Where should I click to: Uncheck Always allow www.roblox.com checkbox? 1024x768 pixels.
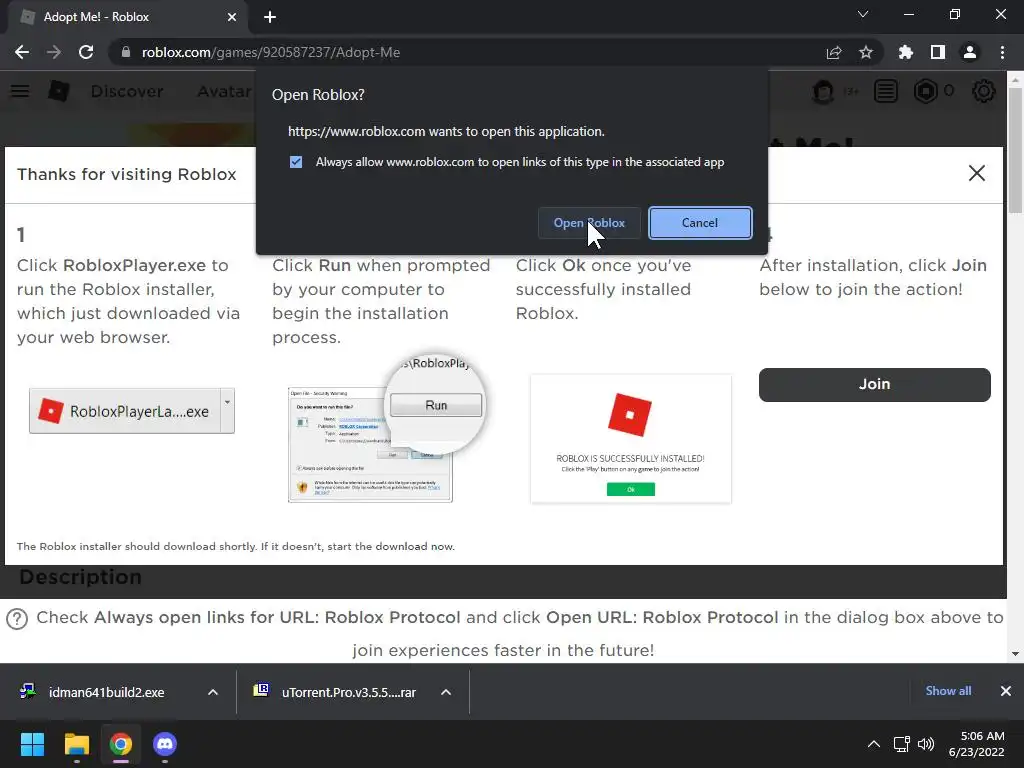296,162
